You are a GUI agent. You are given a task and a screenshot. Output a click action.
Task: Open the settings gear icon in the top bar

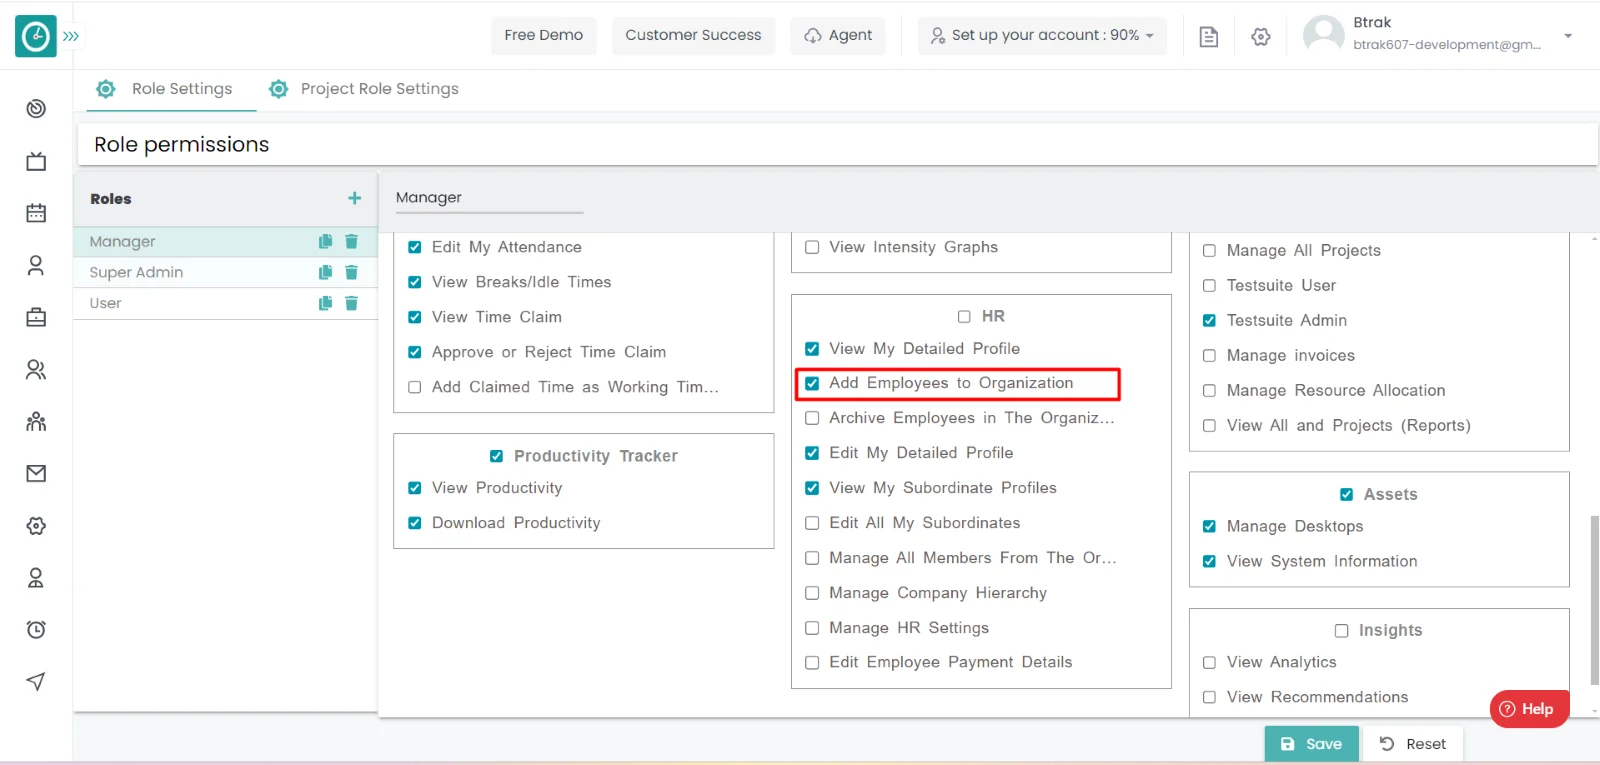point(1260,36)
